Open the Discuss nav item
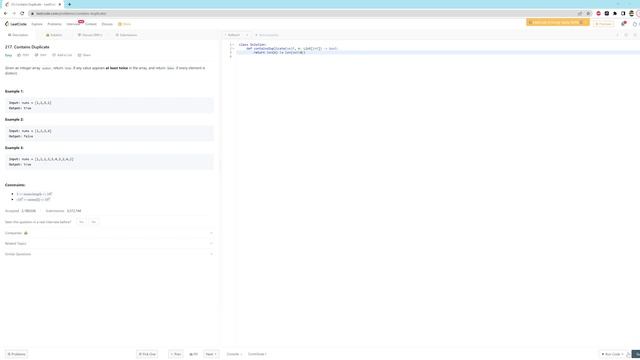Image resolution: width=640 pixels, height=360 pixels. pyautogui.click(x=107, y=24)
